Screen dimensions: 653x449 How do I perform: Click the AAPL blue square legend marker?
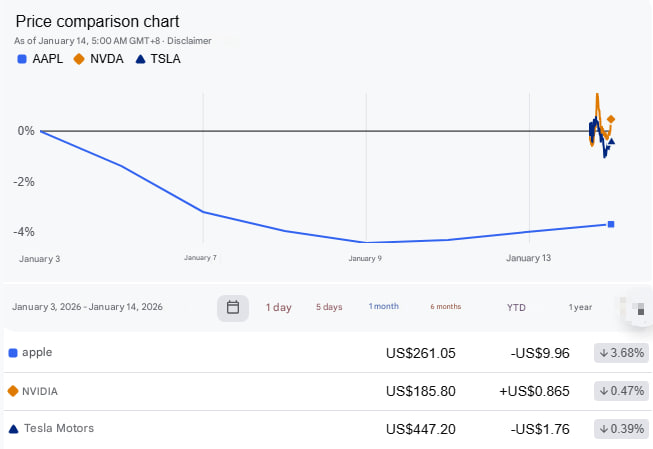pyautogui.click(x=22, y=59)
